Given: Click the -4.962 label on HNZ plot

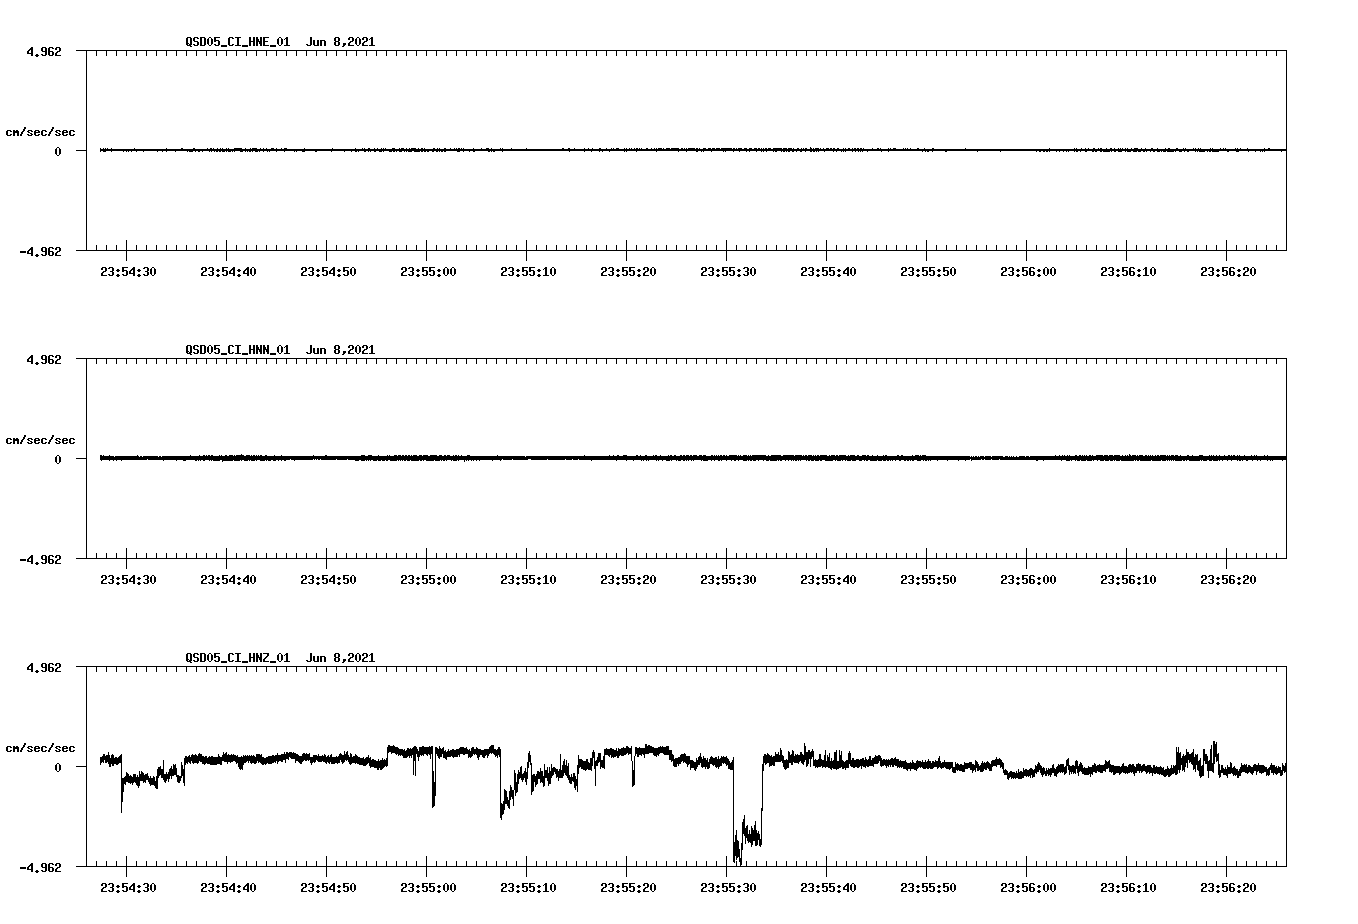Looking at the screenshot, I should click(x=40, y=867).
